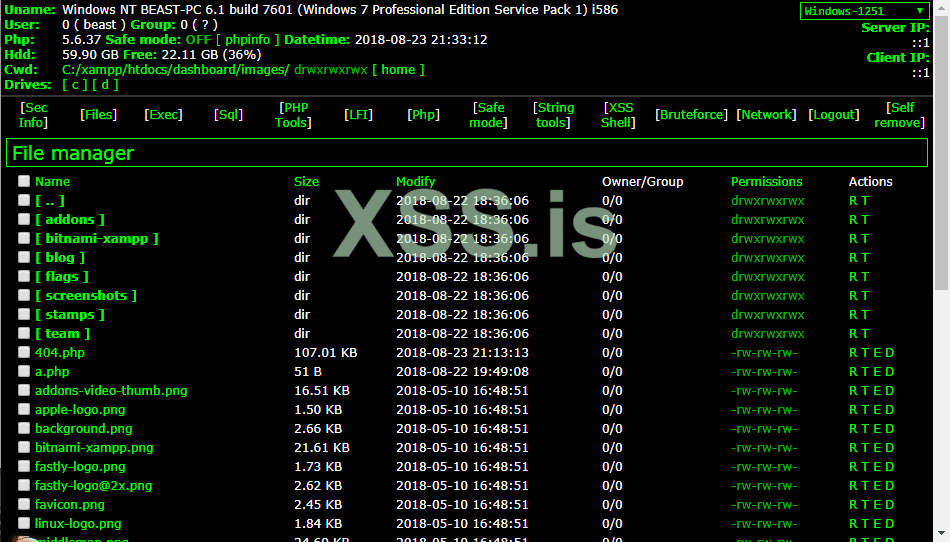950x542 pixels.
Task: Check the box for apple-logo.png
Action: tap(24, 409)
